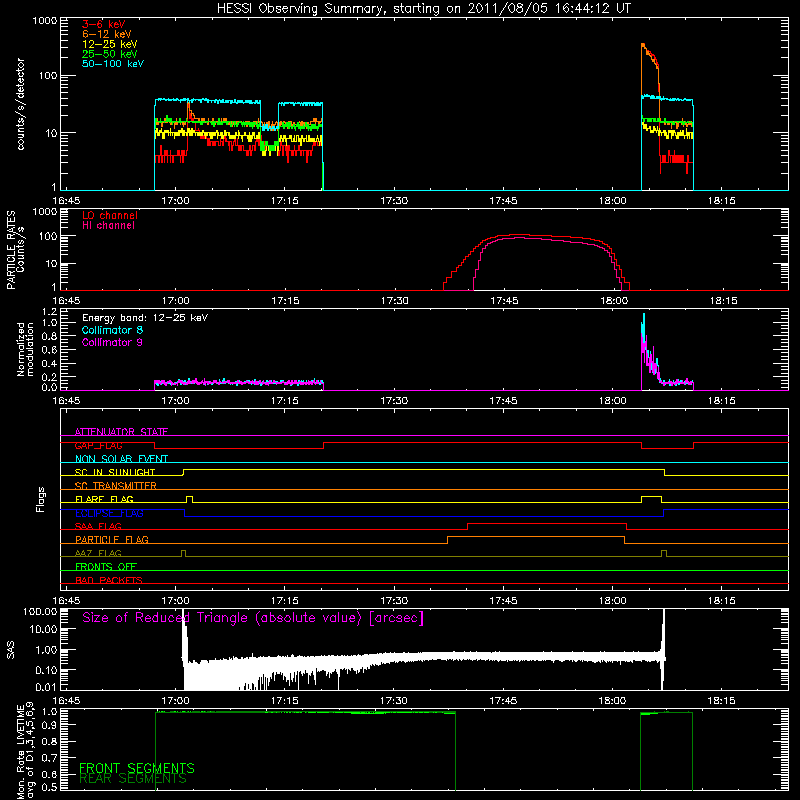
Task: Select the cyan 50-100 keV legend label
Action: coord(113,64)
